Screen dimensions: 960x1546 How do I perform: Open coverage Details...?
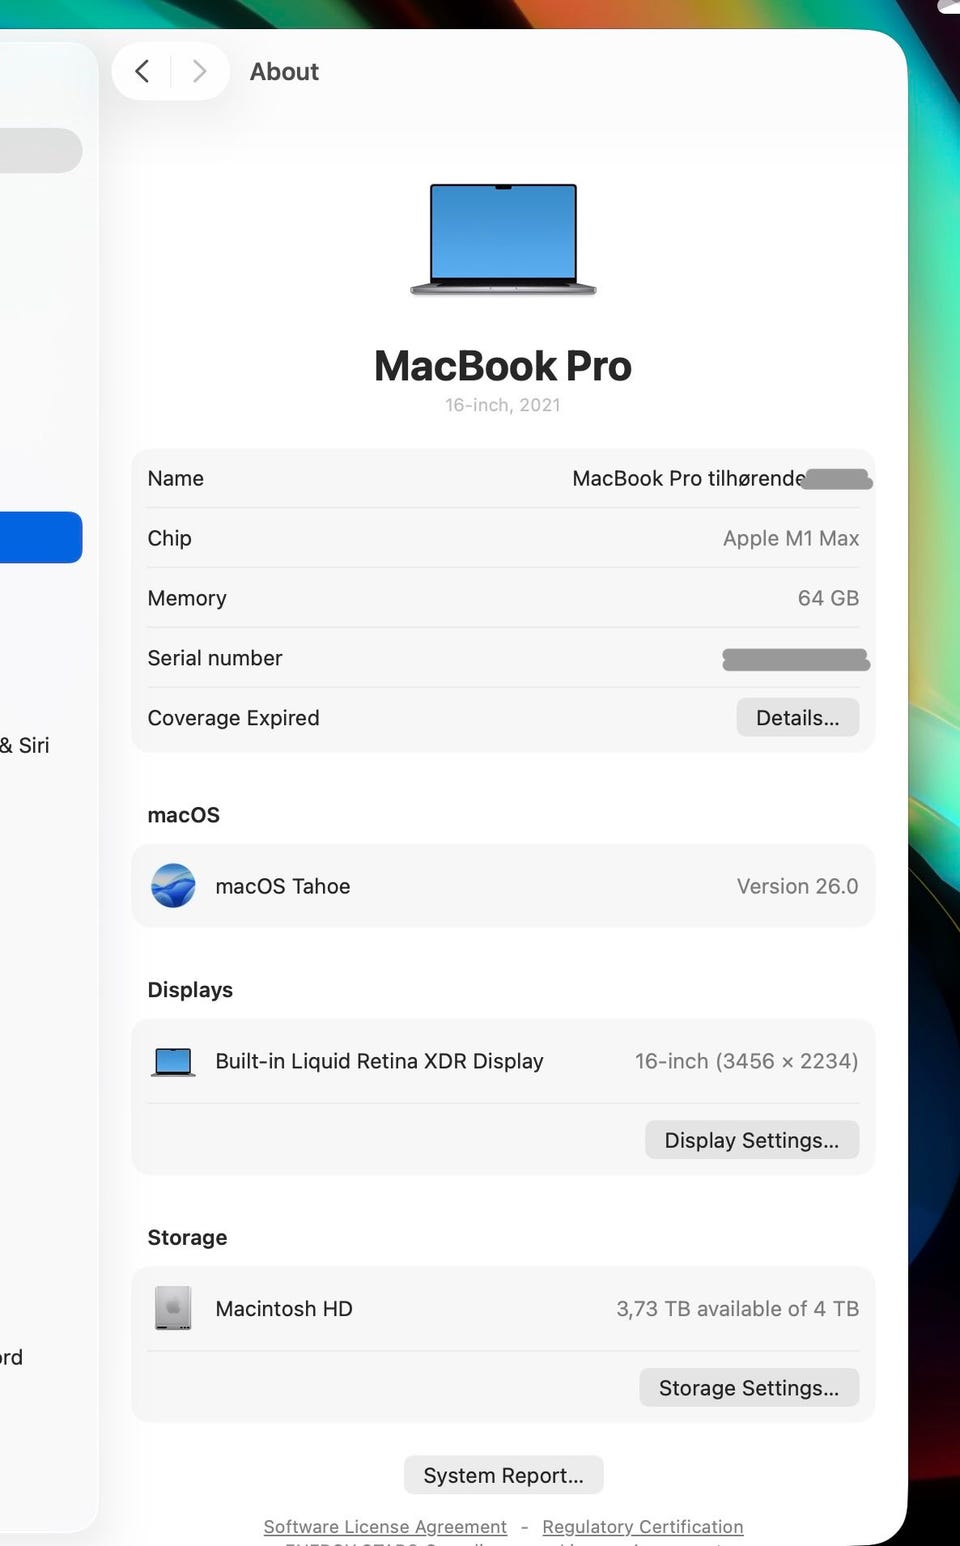797,718
